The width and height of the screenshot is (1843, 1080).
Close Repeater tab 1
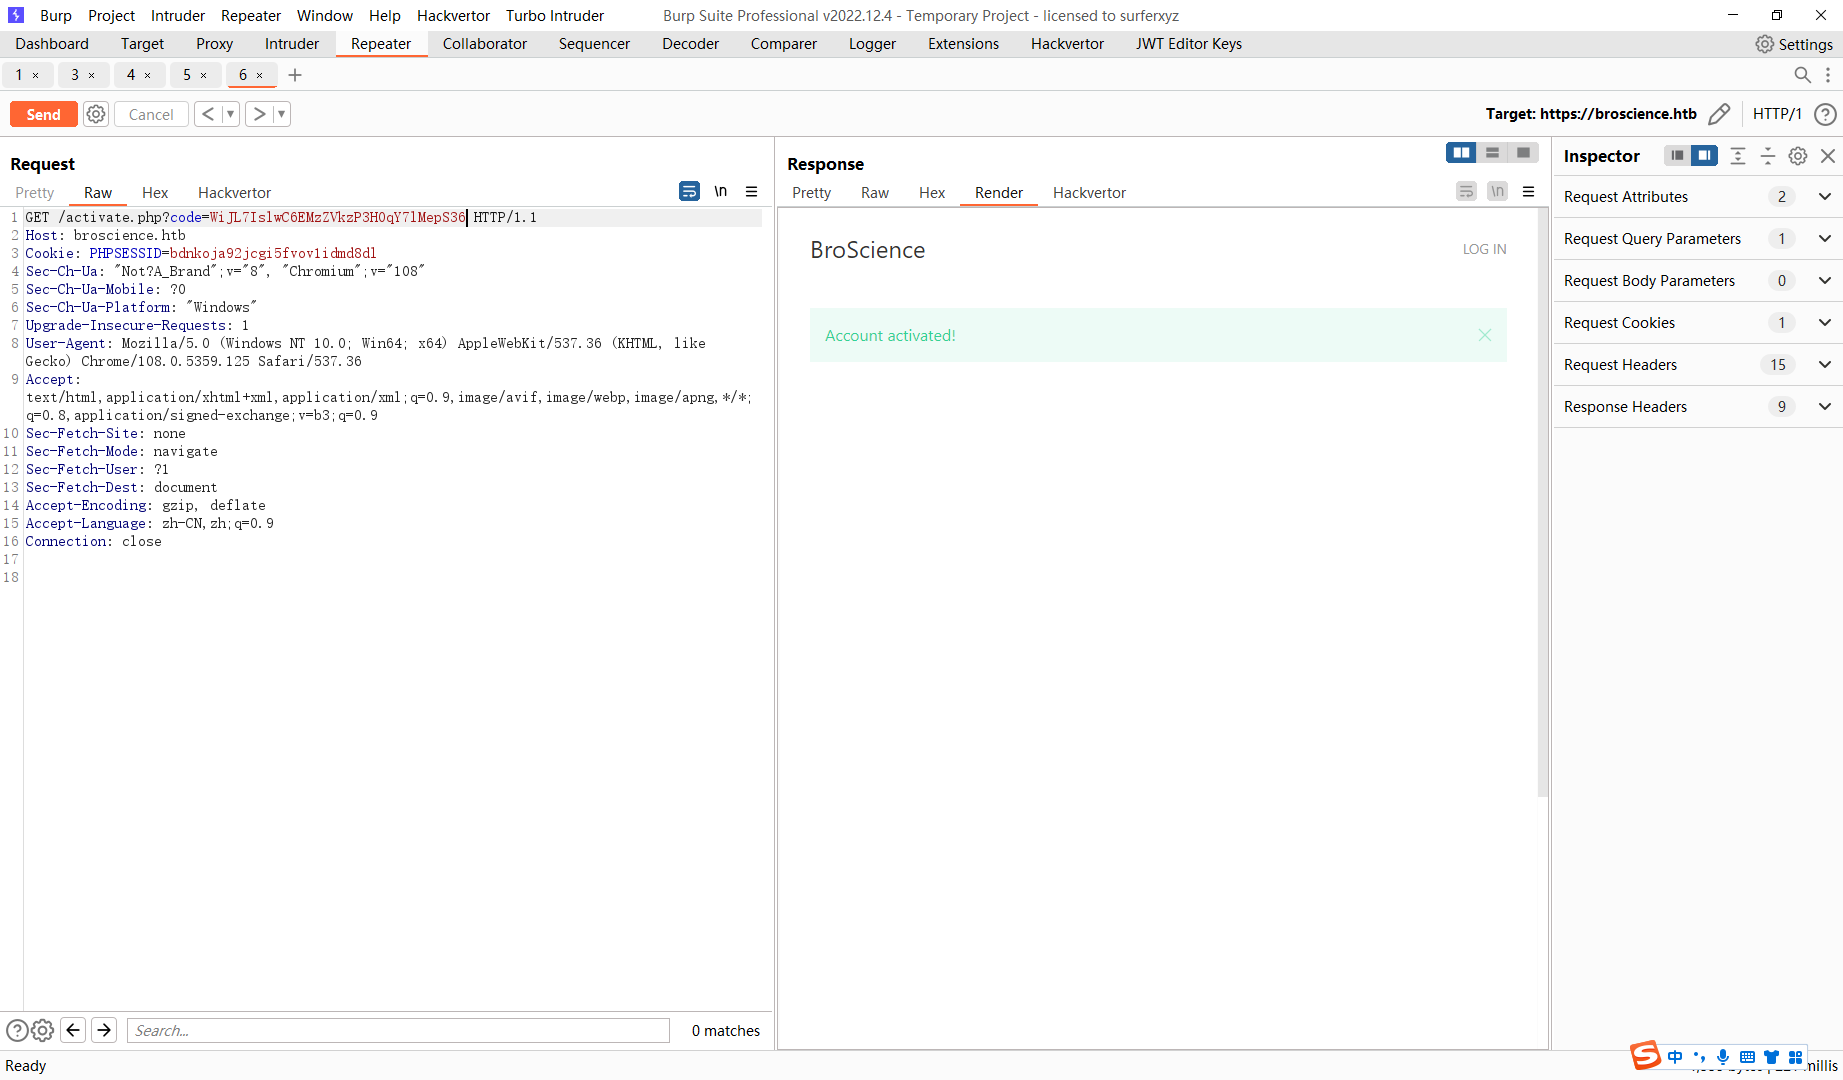point(36,75)
